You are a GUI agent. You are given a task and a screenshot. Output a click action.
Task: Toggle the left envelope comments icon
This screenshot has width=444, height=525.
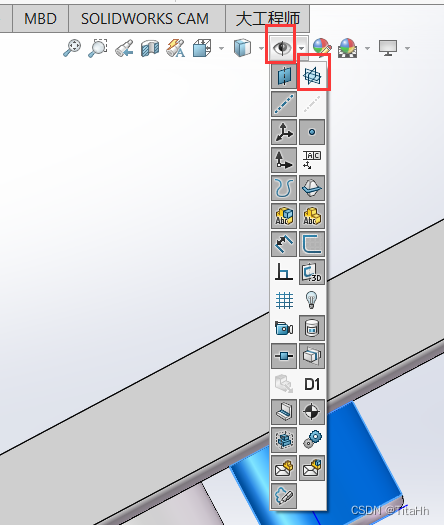[x=284, y=468]
